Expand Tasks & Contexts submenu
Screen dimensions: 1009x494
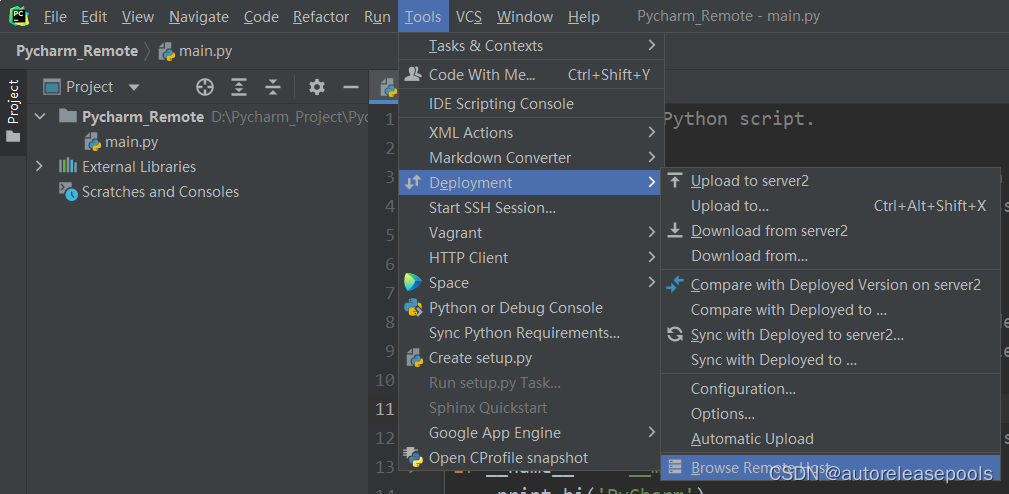point(651,45)
